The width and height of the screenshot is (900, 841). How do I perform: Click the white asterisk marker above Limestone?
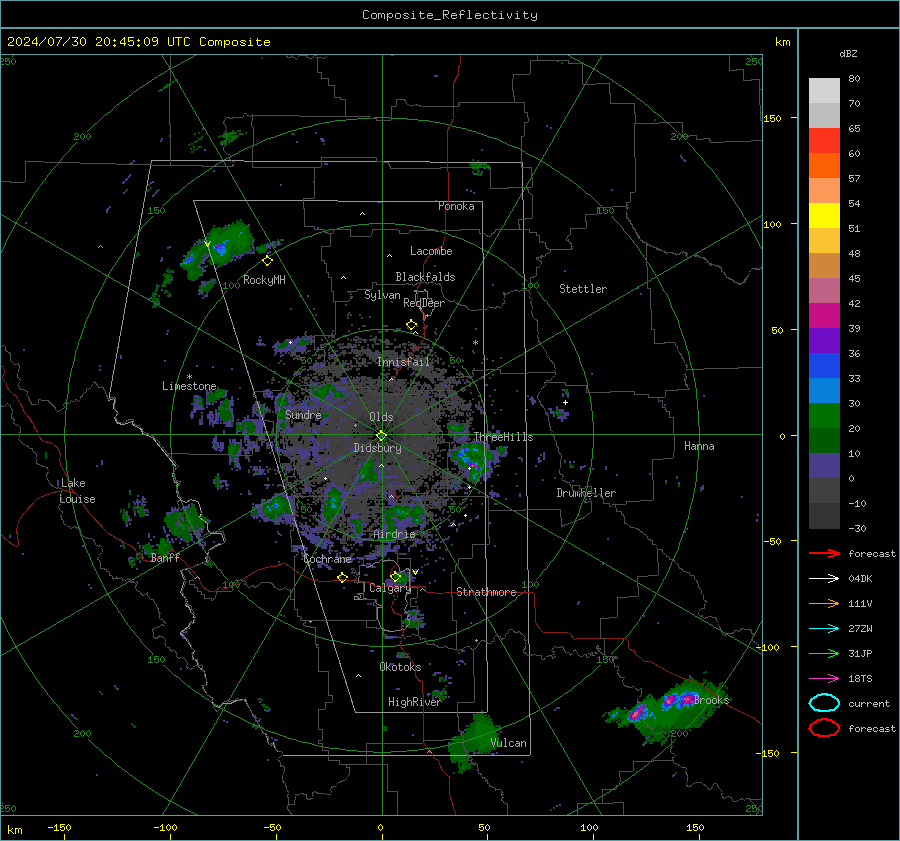click(189, 377)
